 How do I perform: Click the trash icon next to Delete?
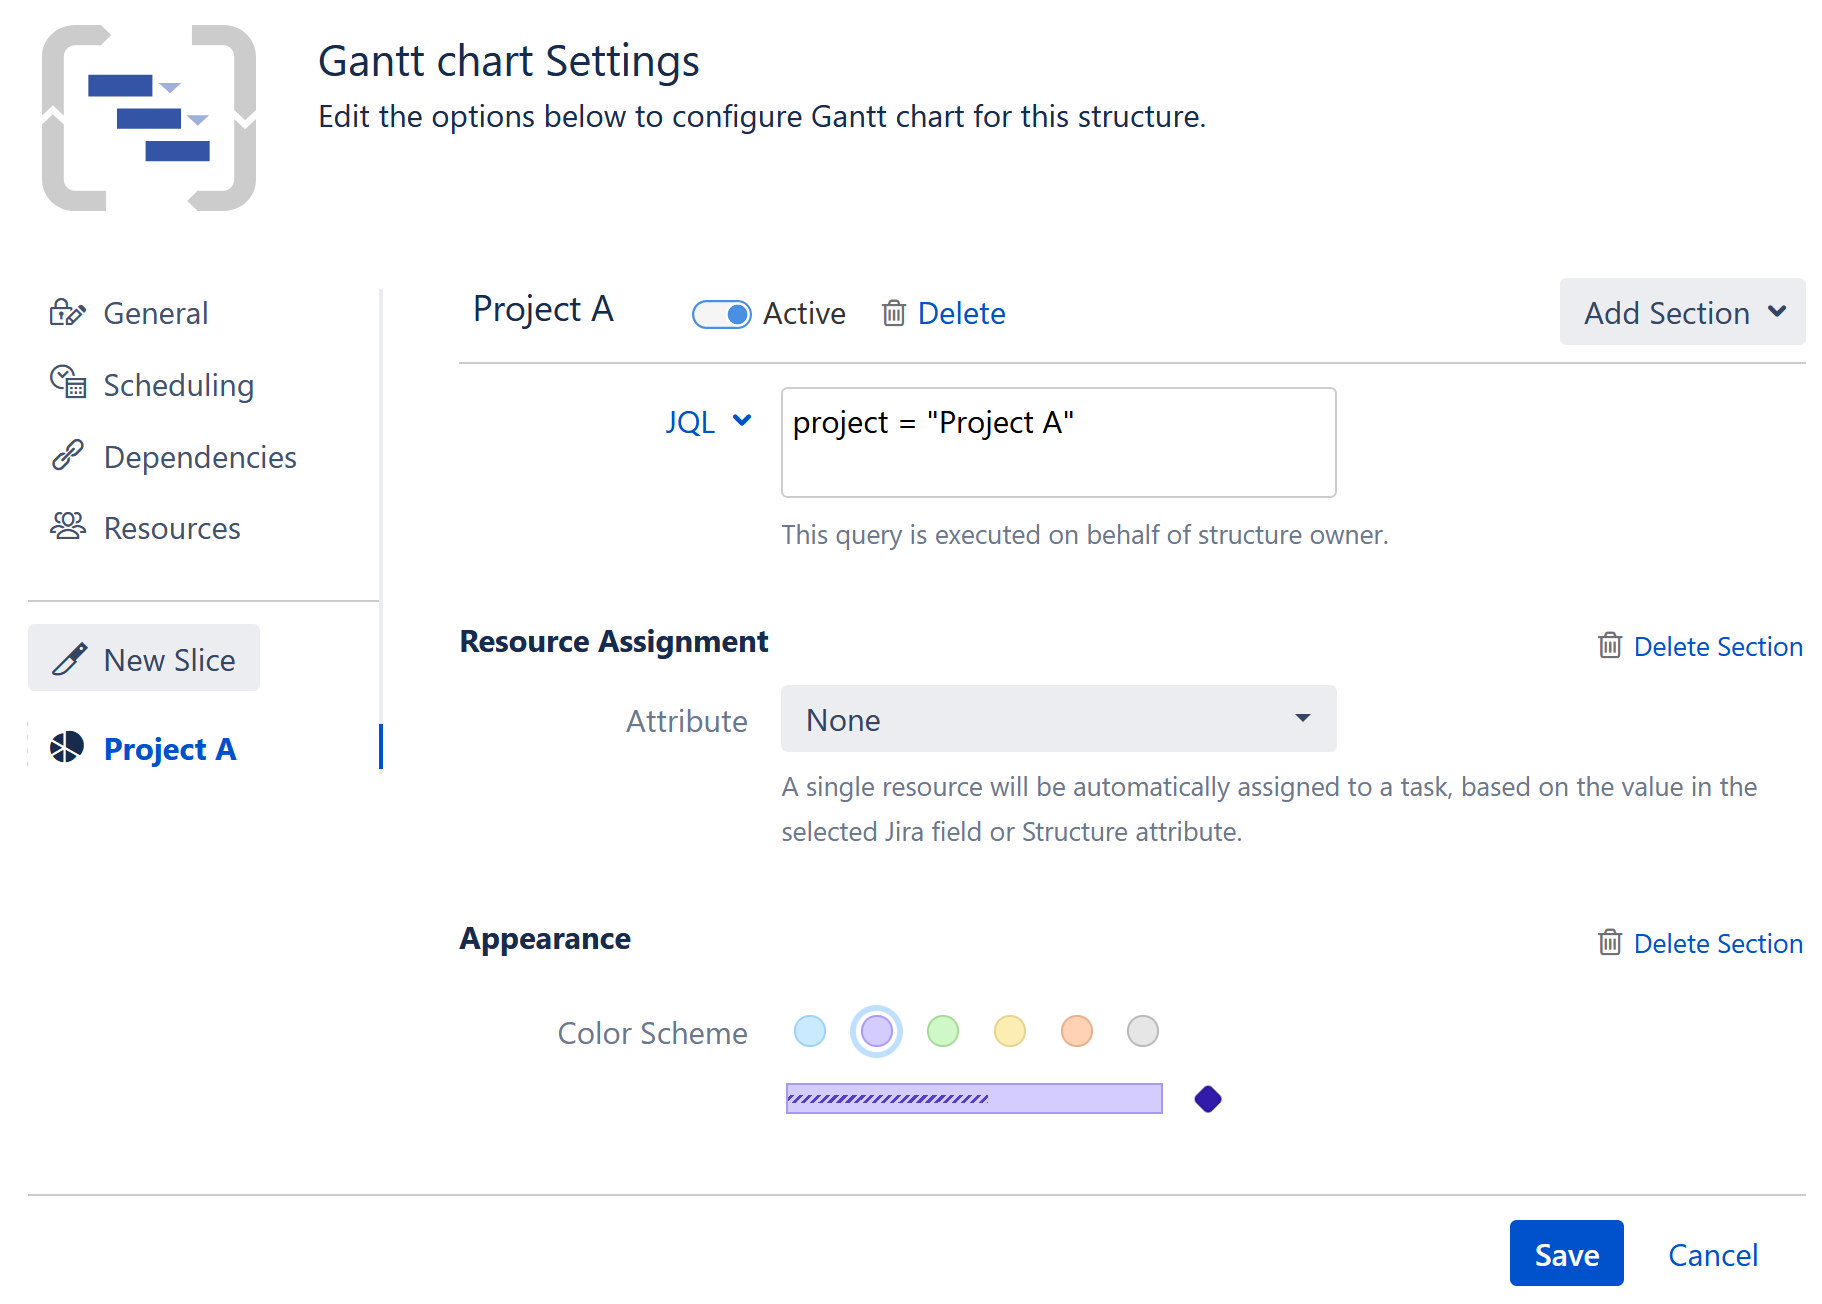(x=893, y=313)
